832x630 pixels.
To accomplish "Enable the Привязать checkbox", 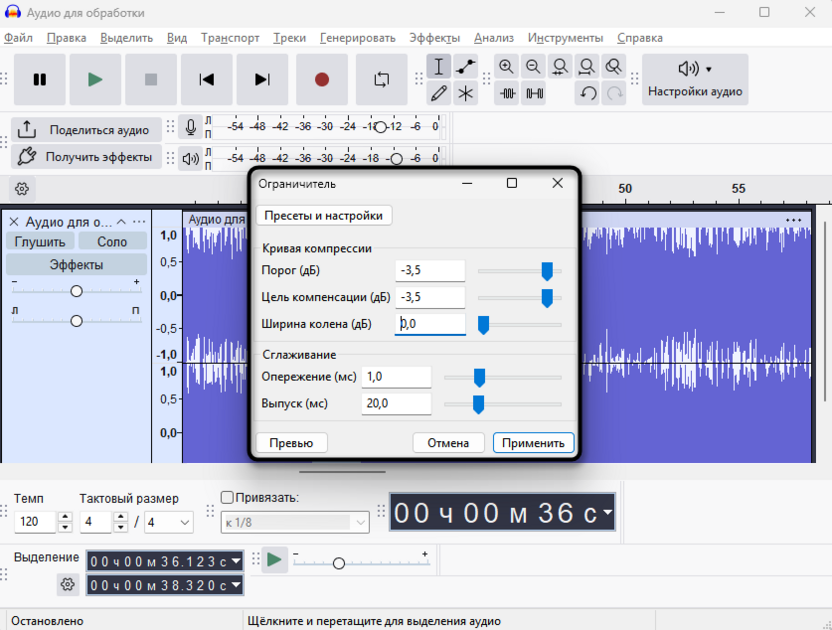I will tap(227, 494).
